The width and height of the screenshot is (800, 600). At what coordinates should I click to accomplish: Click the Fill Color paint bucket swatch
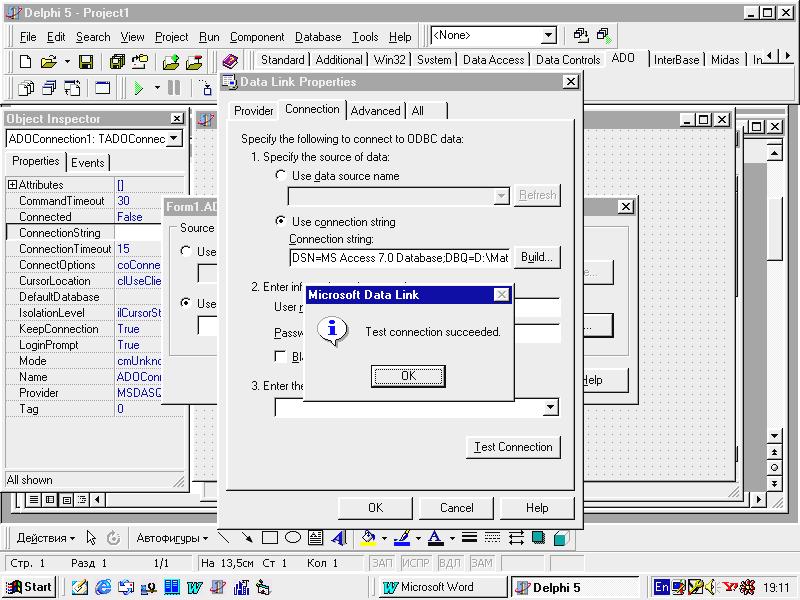[x=368, y=538]
